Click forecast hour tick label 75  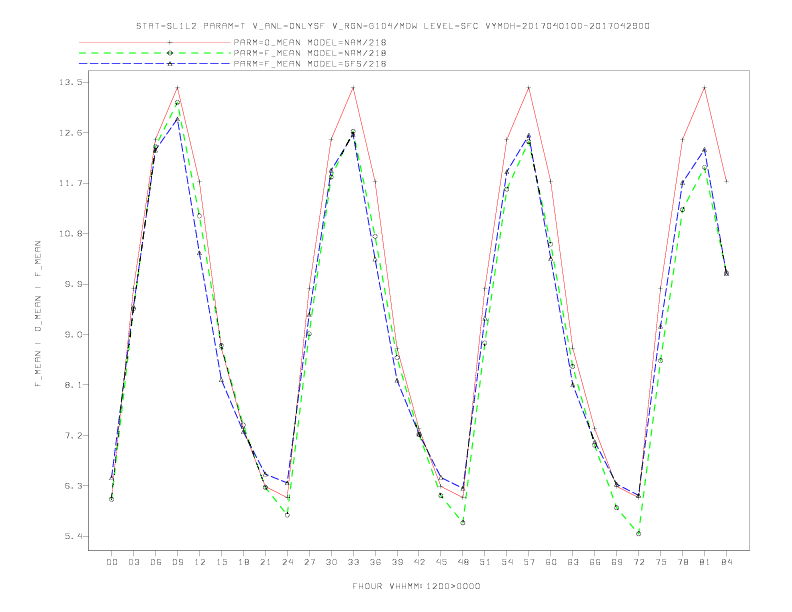point(661,562)
